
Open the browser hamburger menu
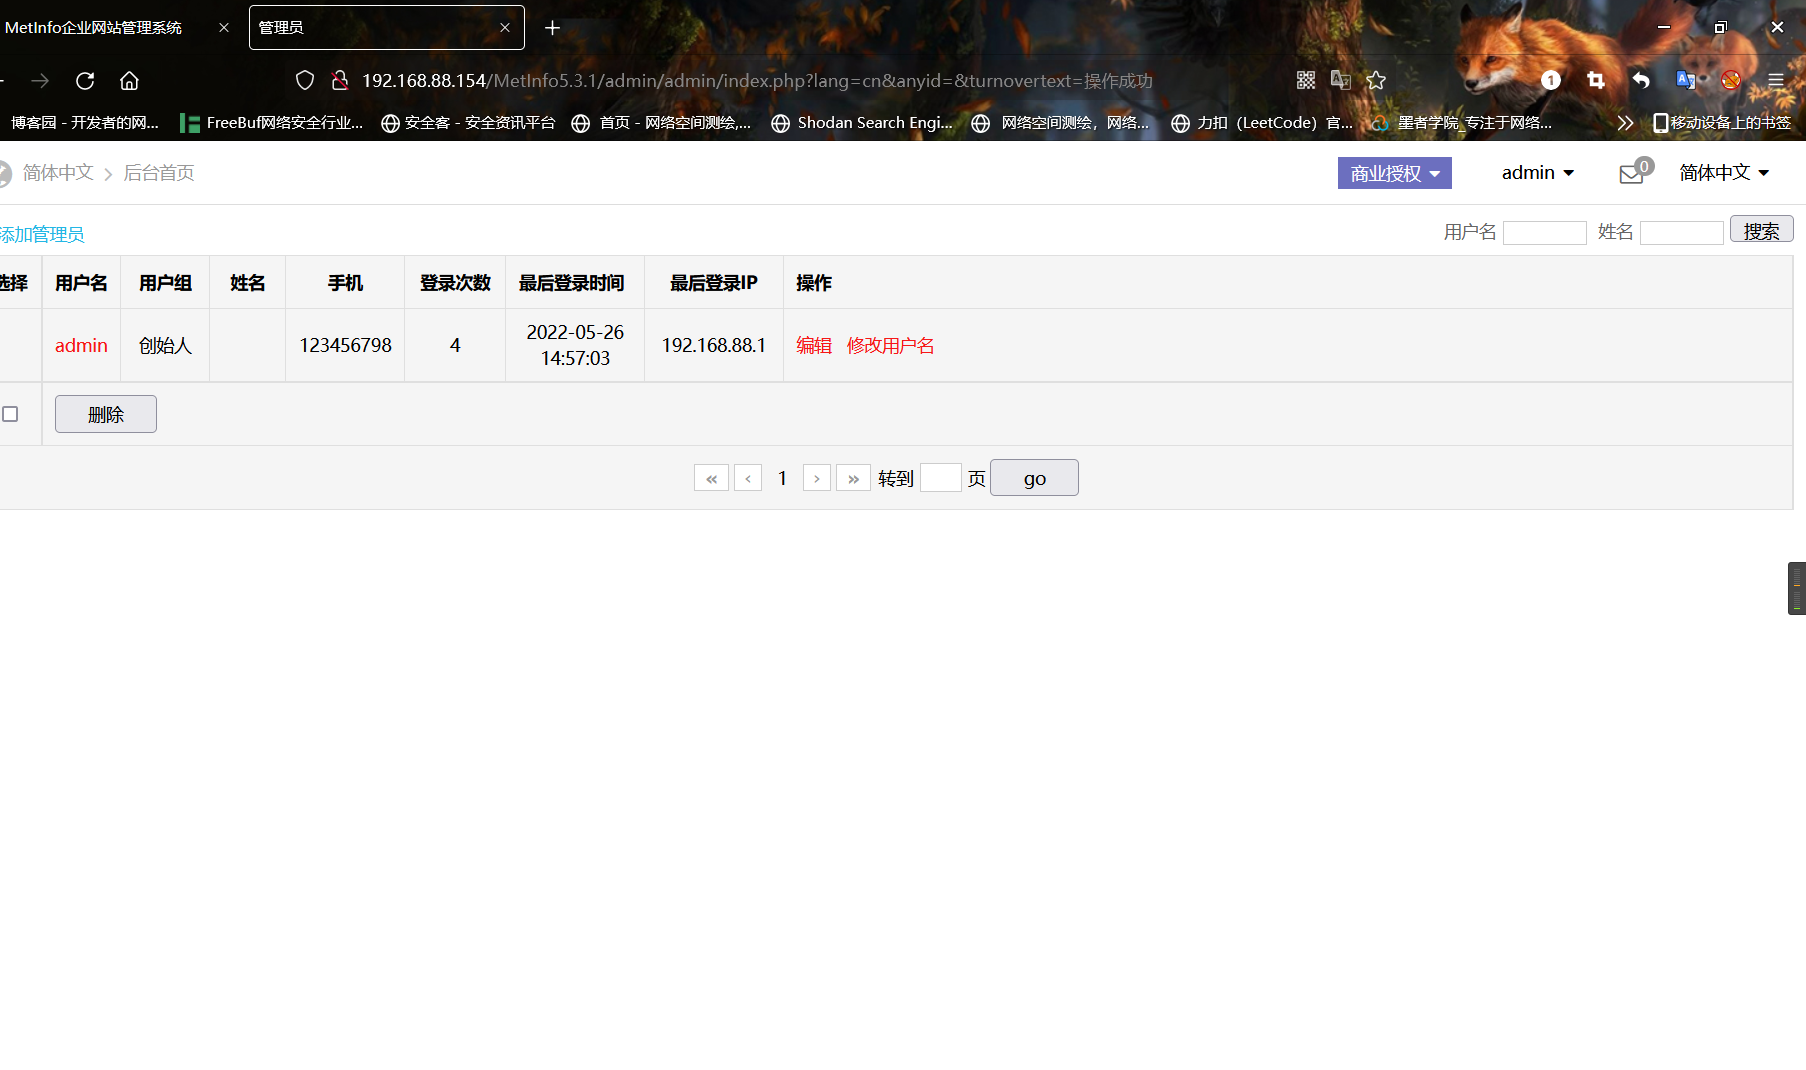tap(1776, 80)
